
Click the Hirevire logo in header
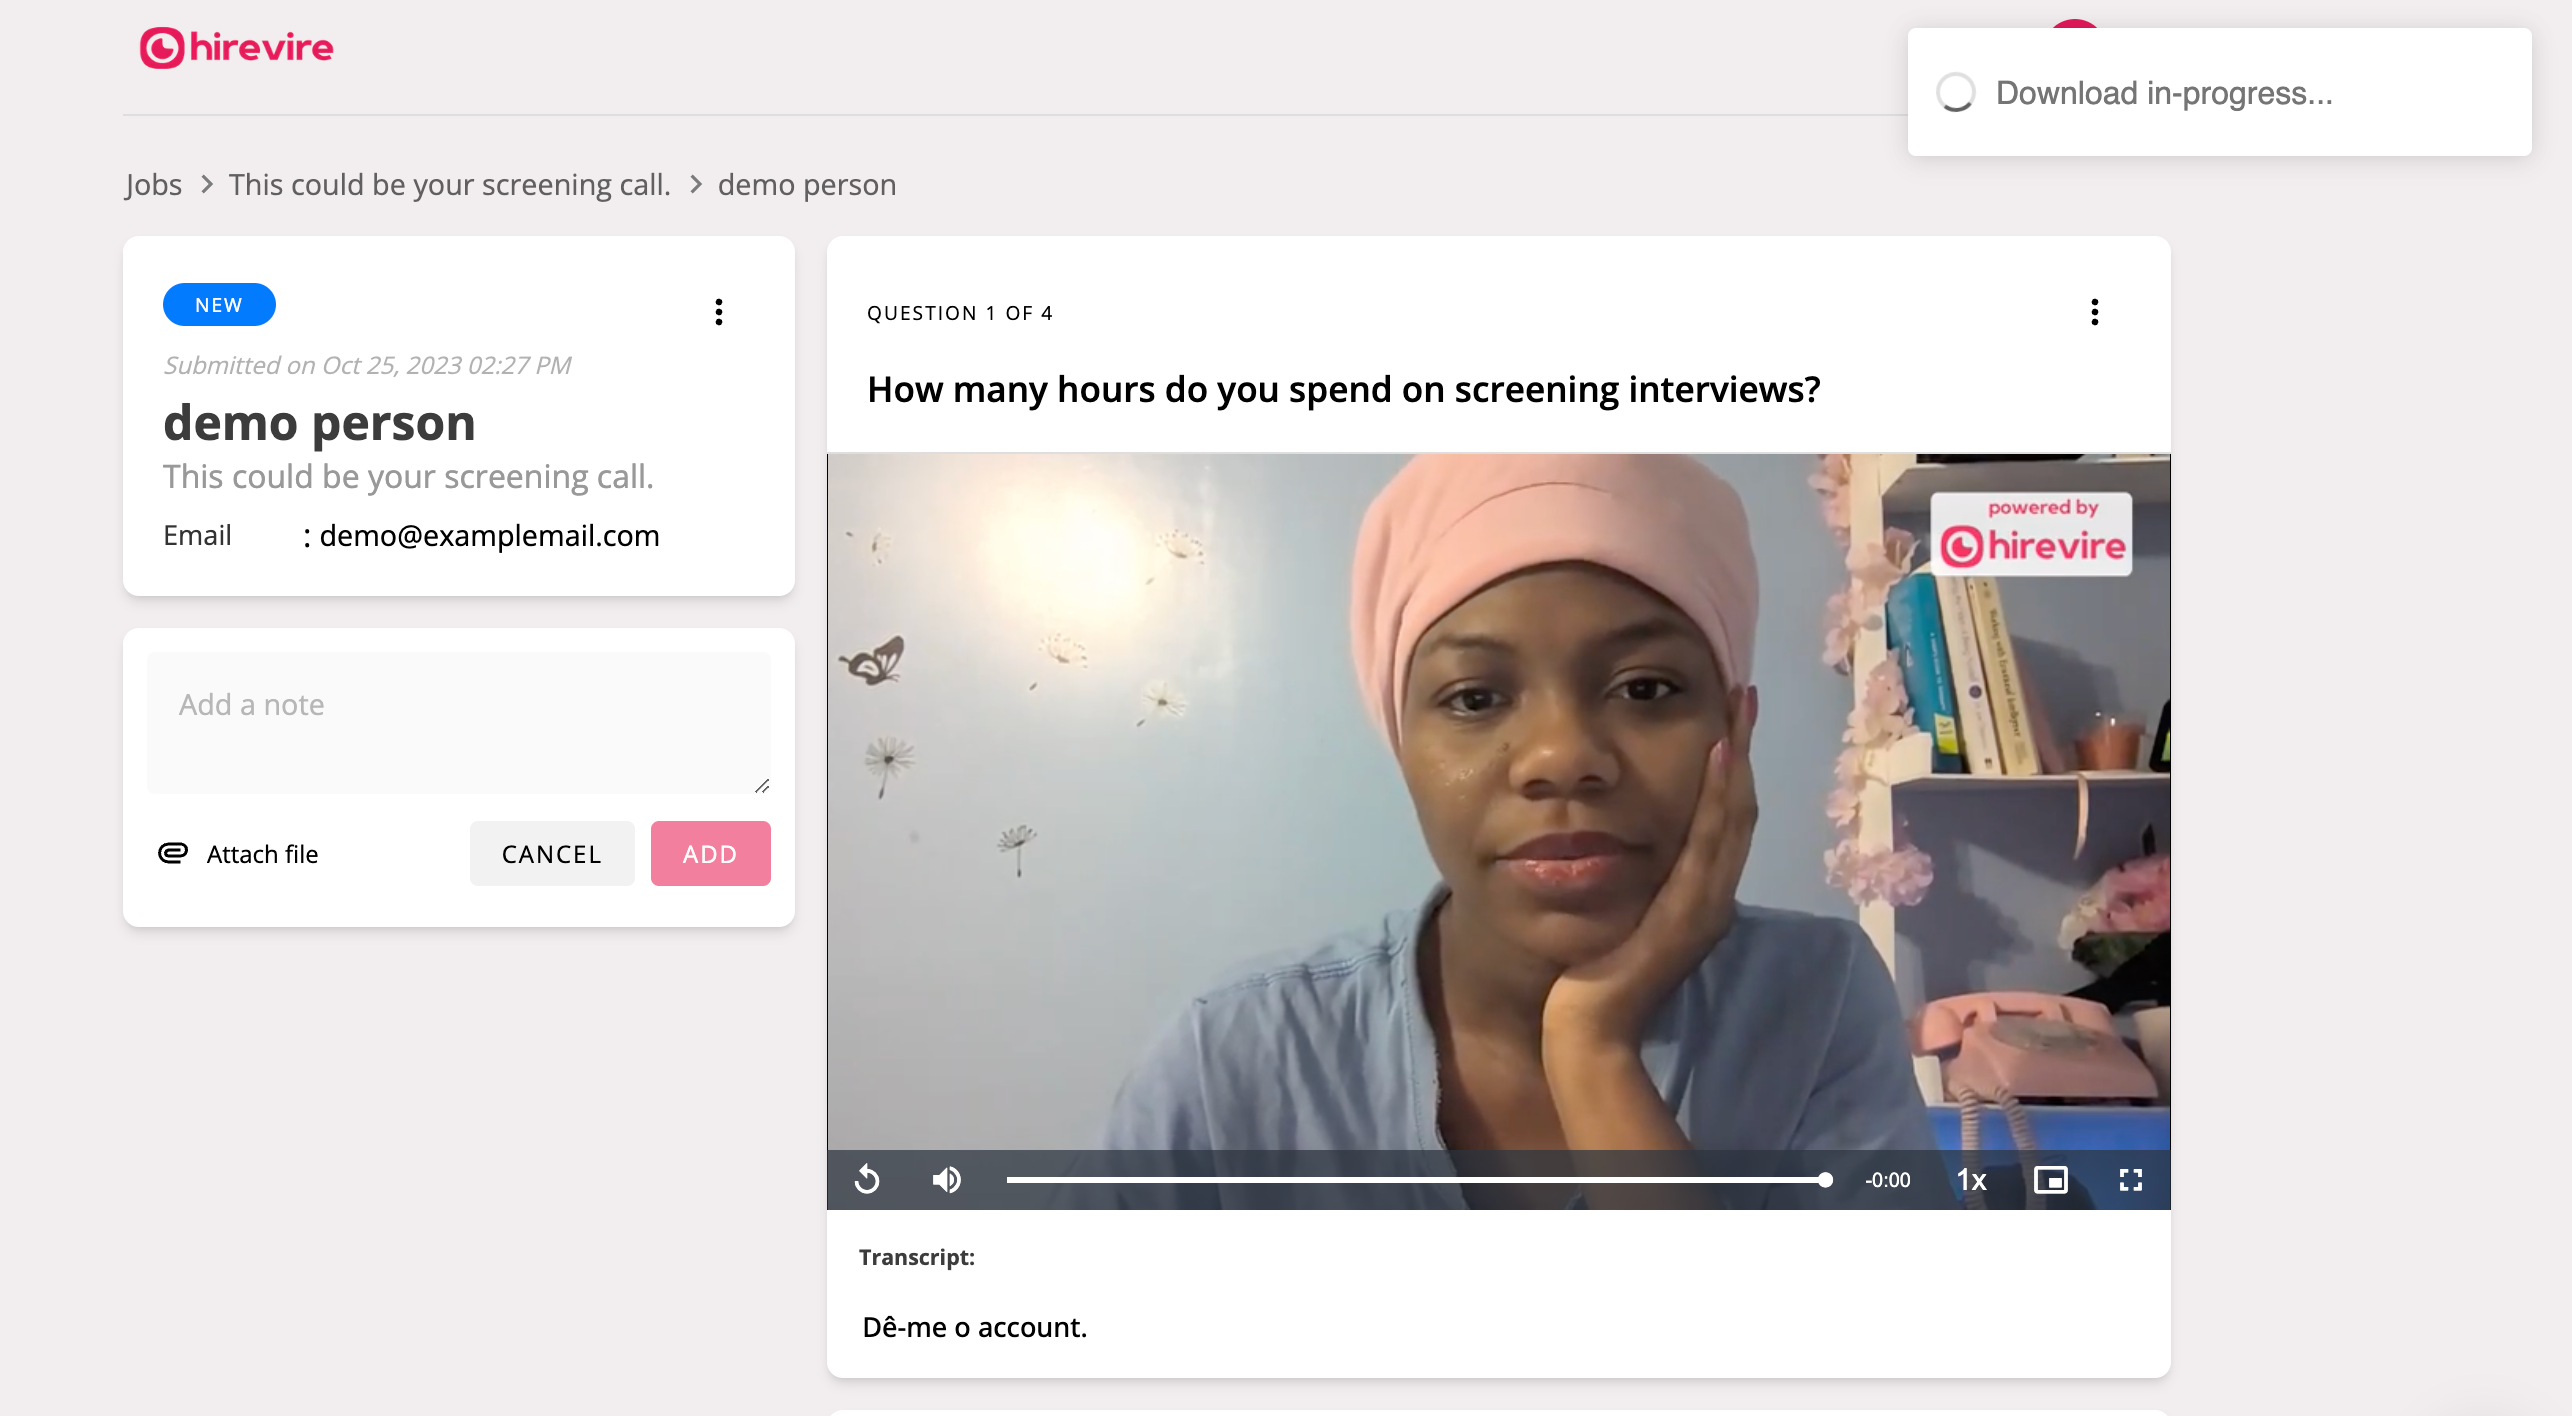click(236, 47)
